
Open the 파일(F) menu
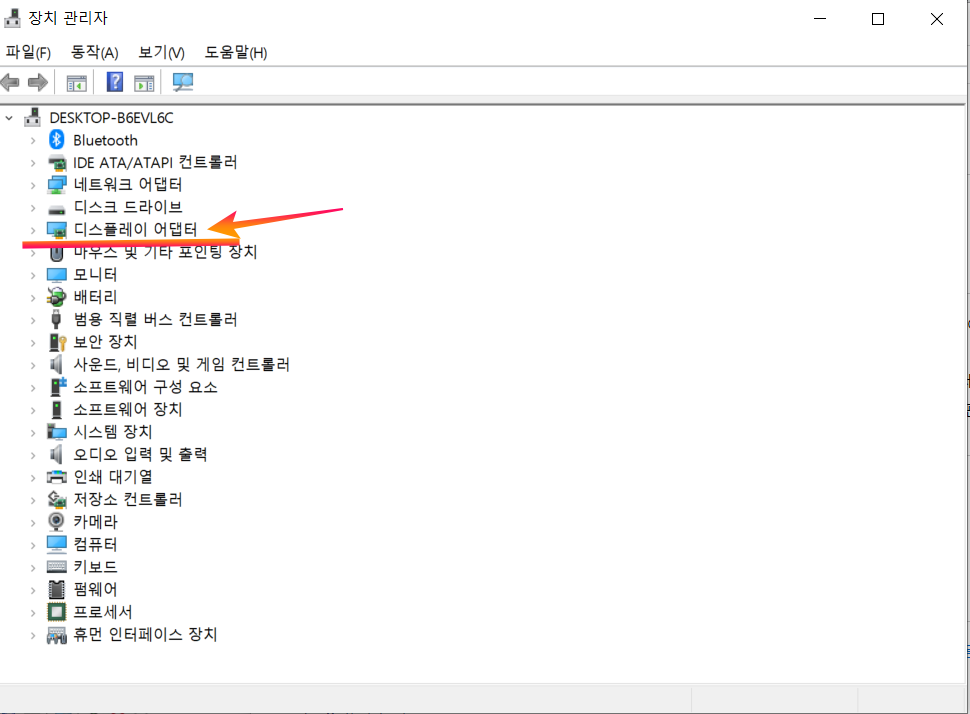point(28,53)
